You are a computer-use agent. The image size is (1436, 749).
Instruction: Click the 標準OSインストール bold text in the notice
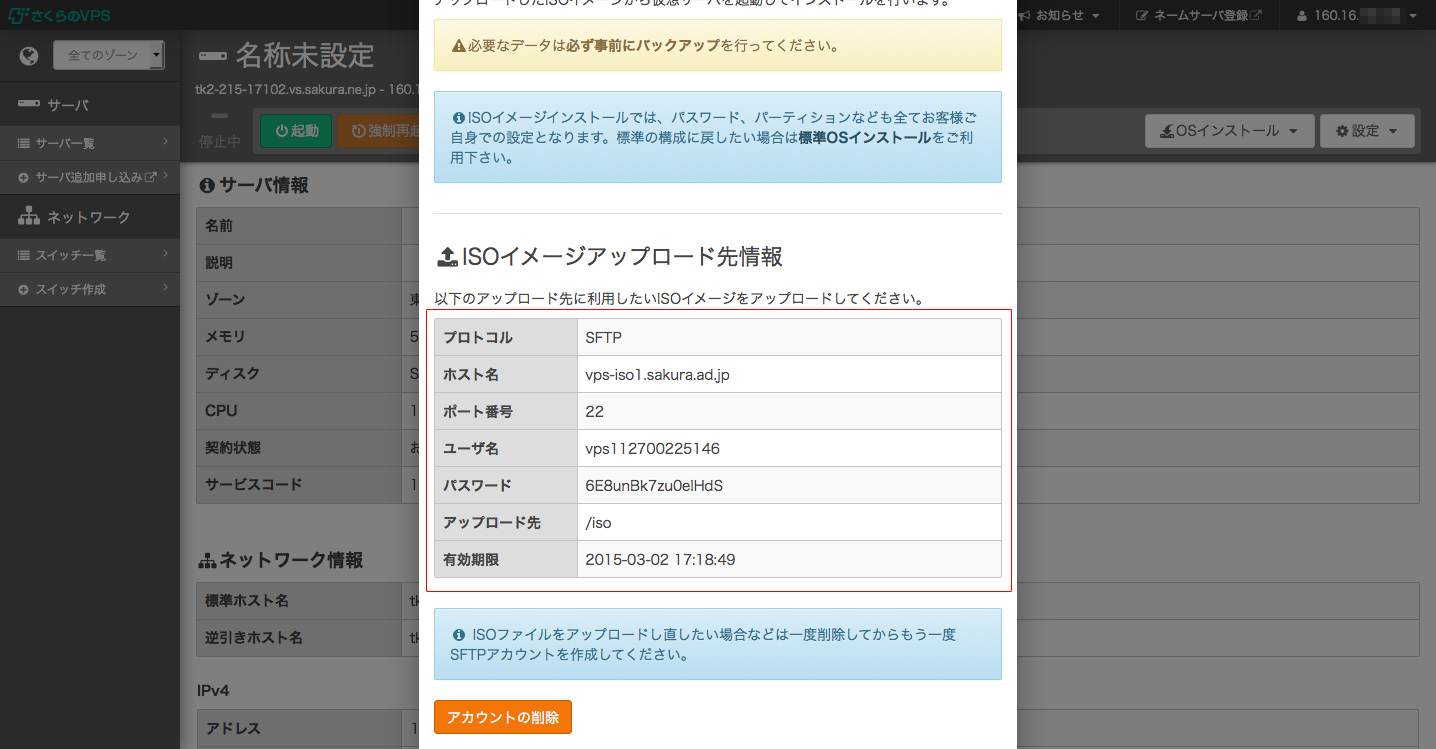pyautogui.click(x=864, y=138)
